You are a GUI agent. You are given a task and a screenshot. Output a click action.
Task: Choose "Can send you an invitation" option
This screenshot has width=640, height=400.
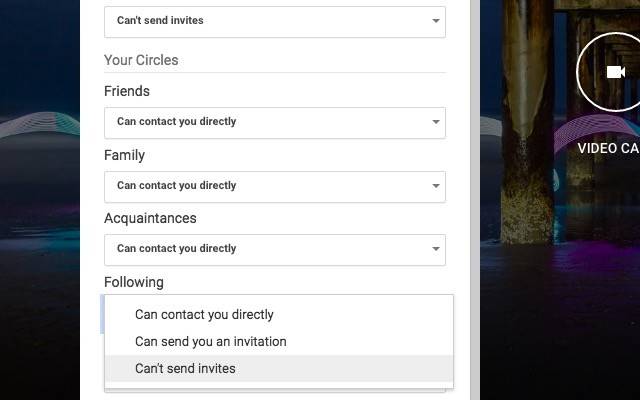[210, 341]
